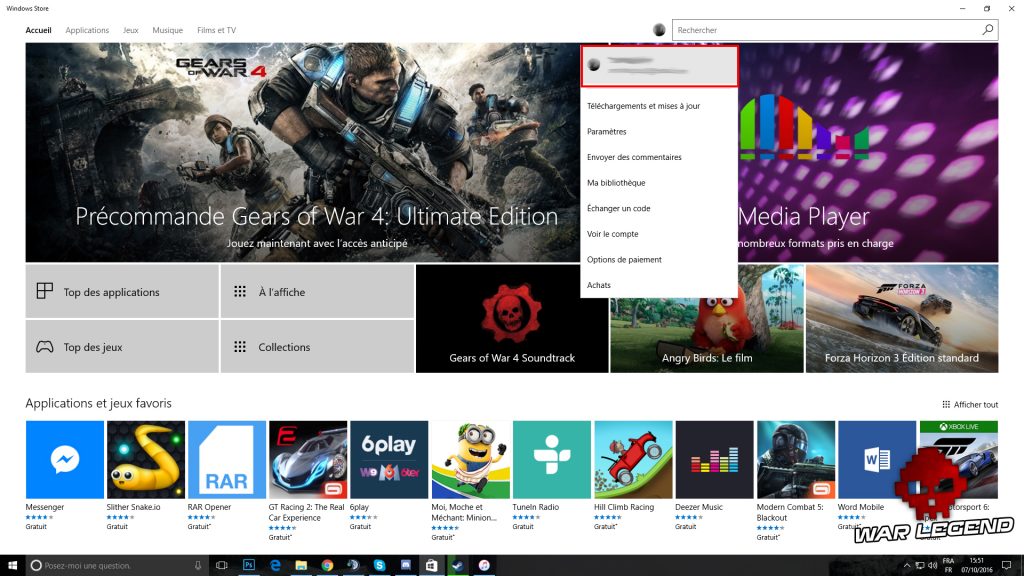1024x576 pixels.
Task: Switch to the Jeux tab
Action: tap(131, 30)
